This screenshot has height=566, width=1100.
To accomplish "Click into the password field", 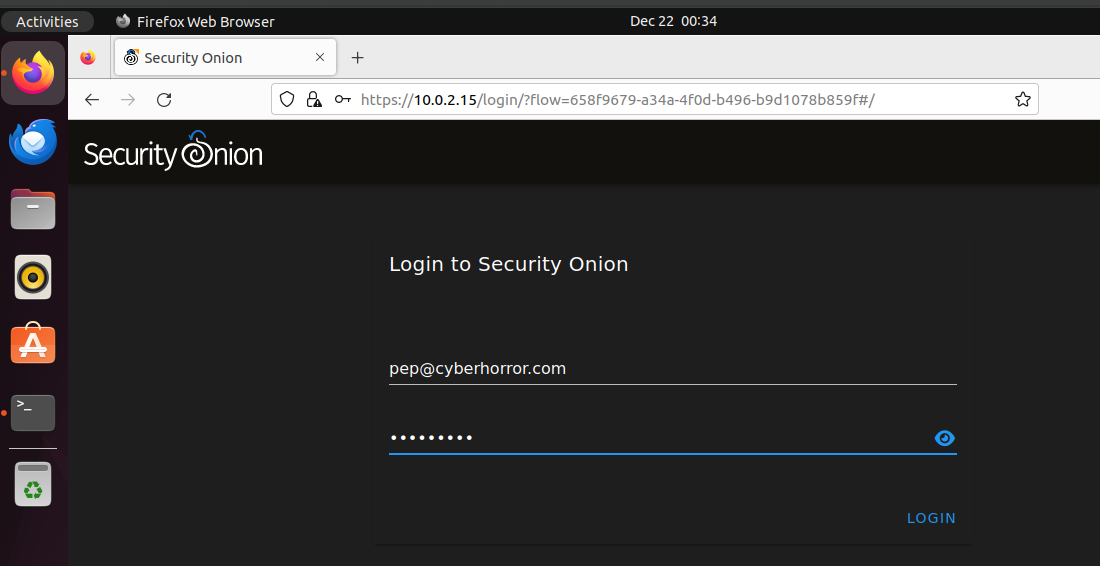I will (x=655, y=438).
